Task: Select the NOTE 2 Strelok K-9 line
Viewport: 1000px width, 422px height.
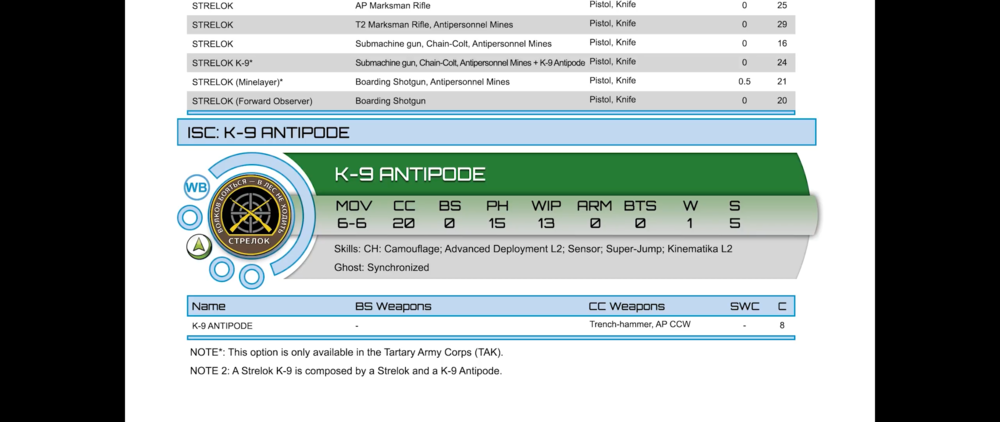Action: click(346, 371)
